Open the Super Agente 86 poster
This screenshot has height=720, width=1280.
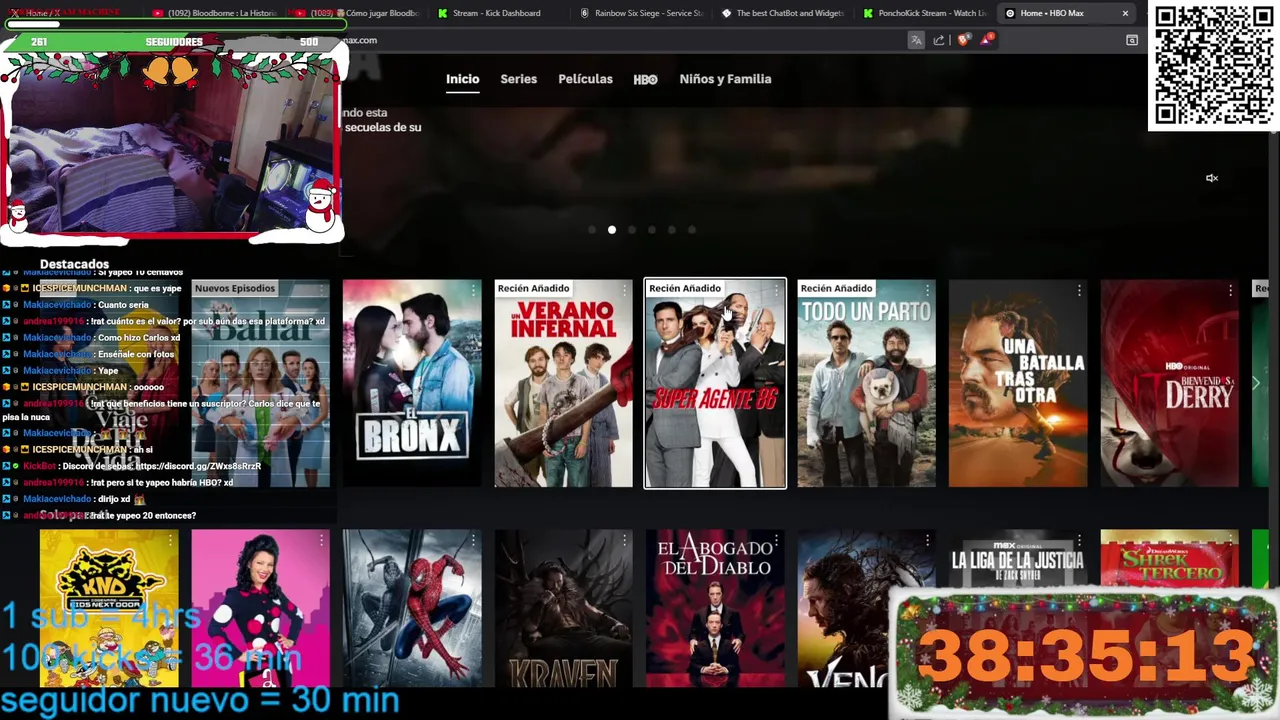click(715, 383)
